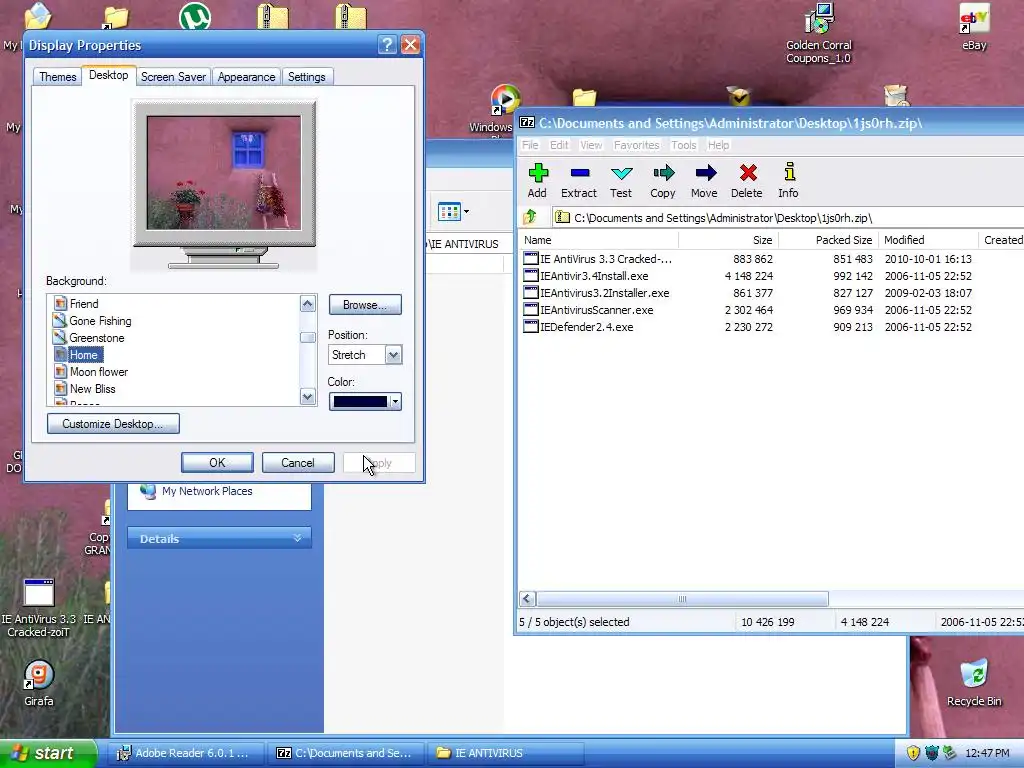This screenshot has height=768, width=1024.
Task: Click scroll-down arrow of Background list
Action: tap(307, 396)
